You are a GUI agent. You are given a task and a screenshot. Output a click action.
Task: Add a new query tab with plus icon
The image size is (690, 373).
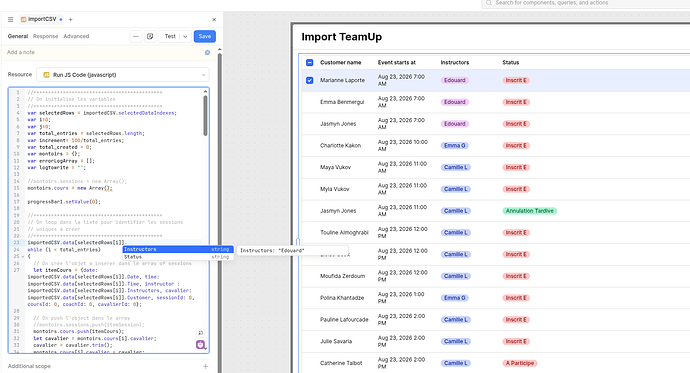click(70, 19)
